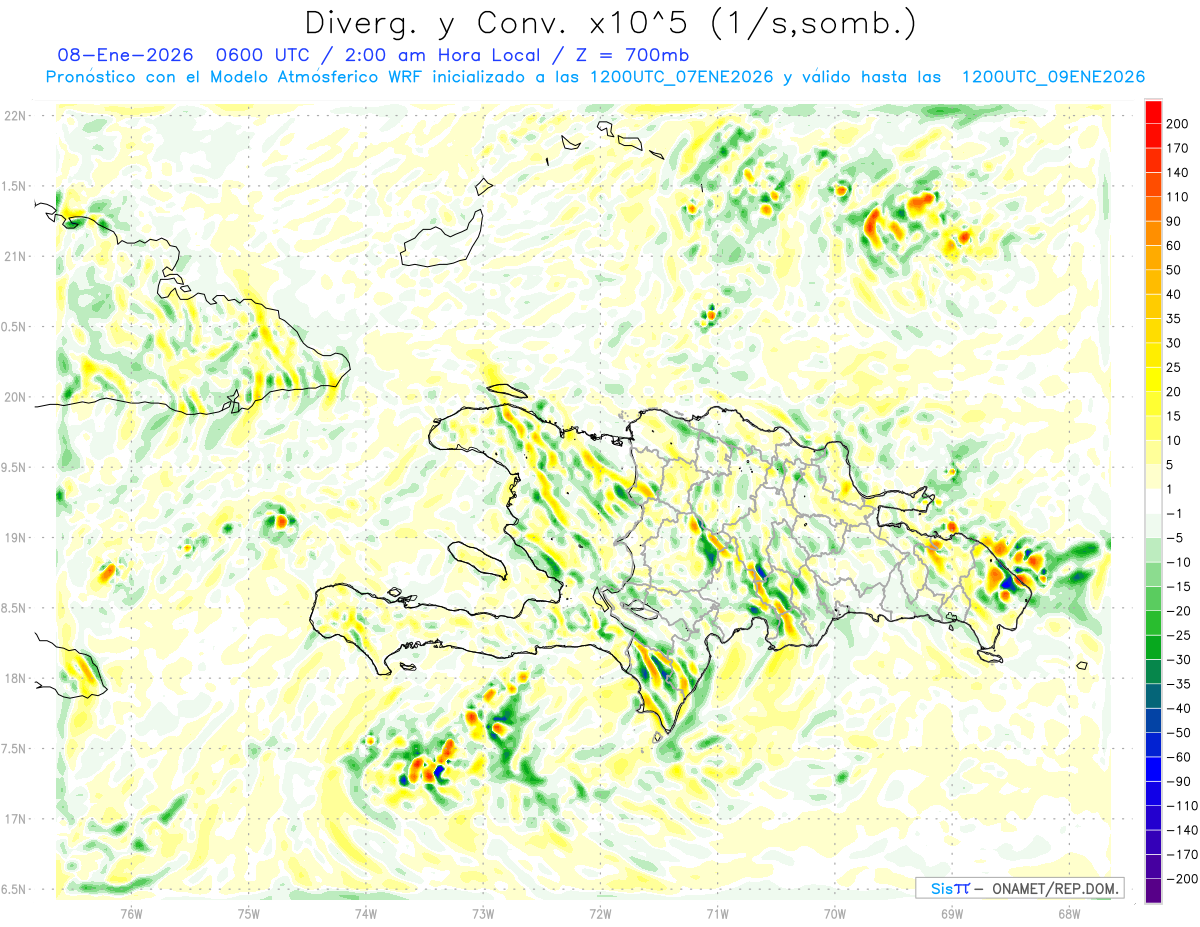Viewport: 1200px width, 927px height.
Task: Click the '200' value on the color scale
Action: click(x=1179, y=123)
